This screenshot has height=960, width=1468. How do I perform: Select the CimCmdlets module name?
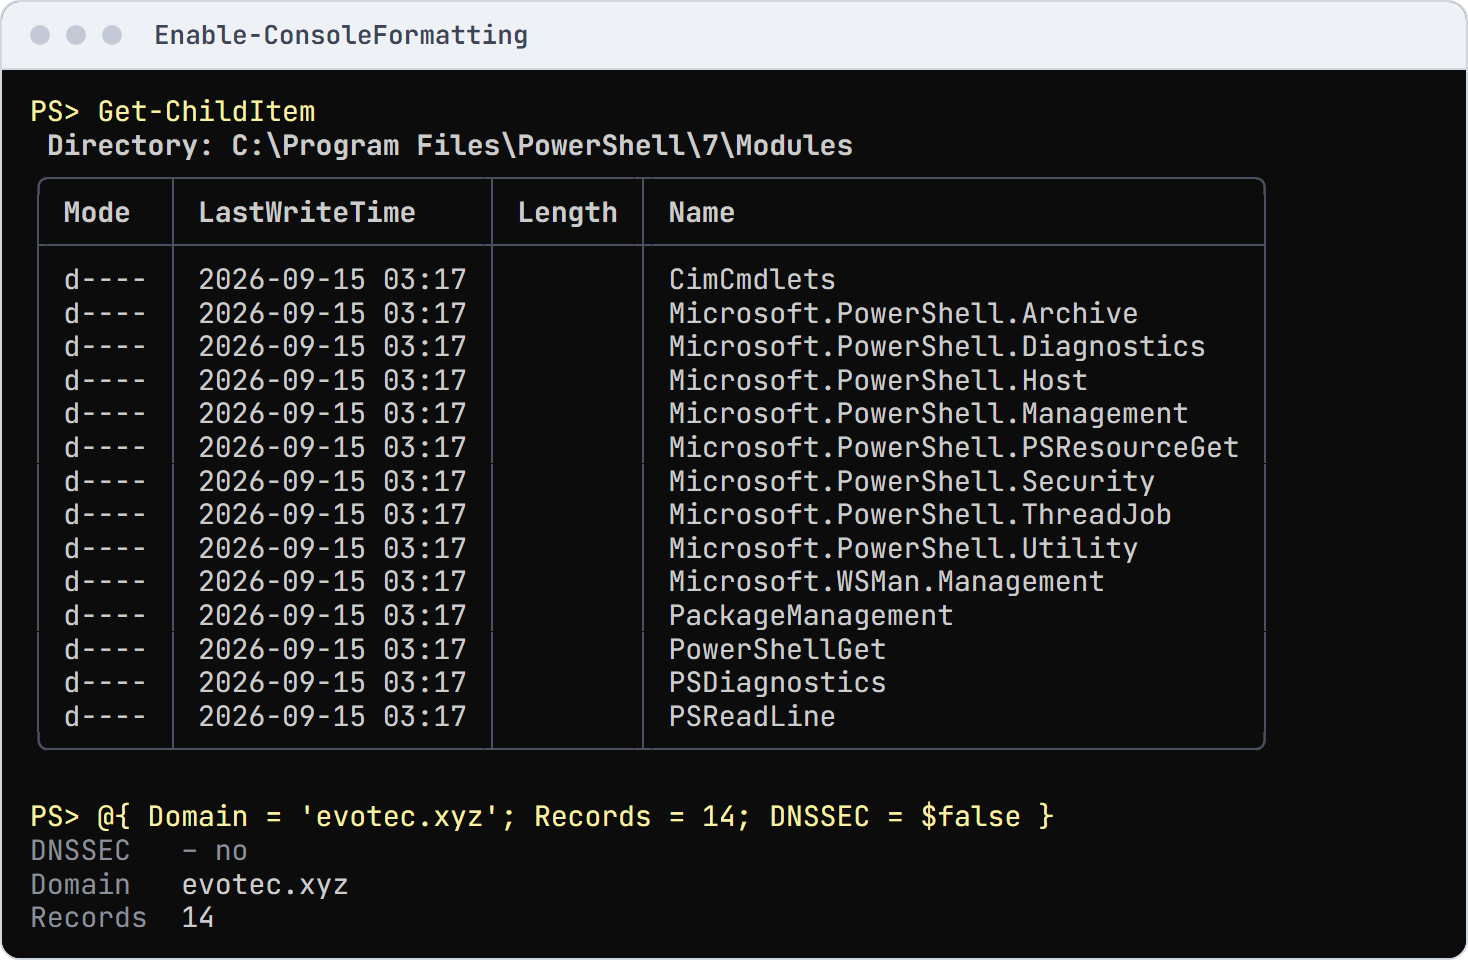752,279
